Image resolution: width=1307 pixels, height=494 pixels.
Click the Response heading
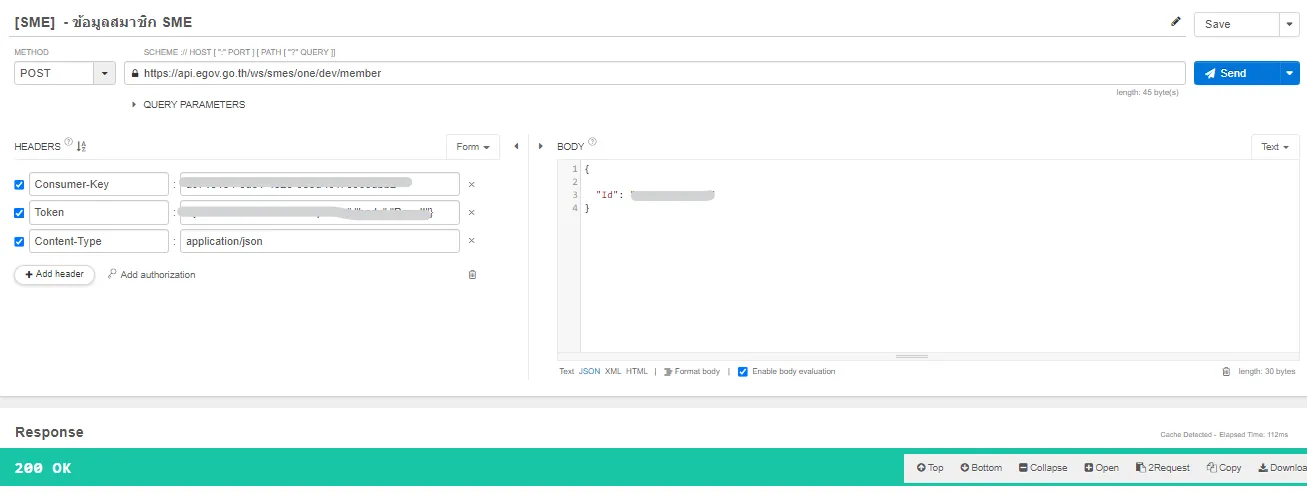pyautogui.click(x=49, y=432)
